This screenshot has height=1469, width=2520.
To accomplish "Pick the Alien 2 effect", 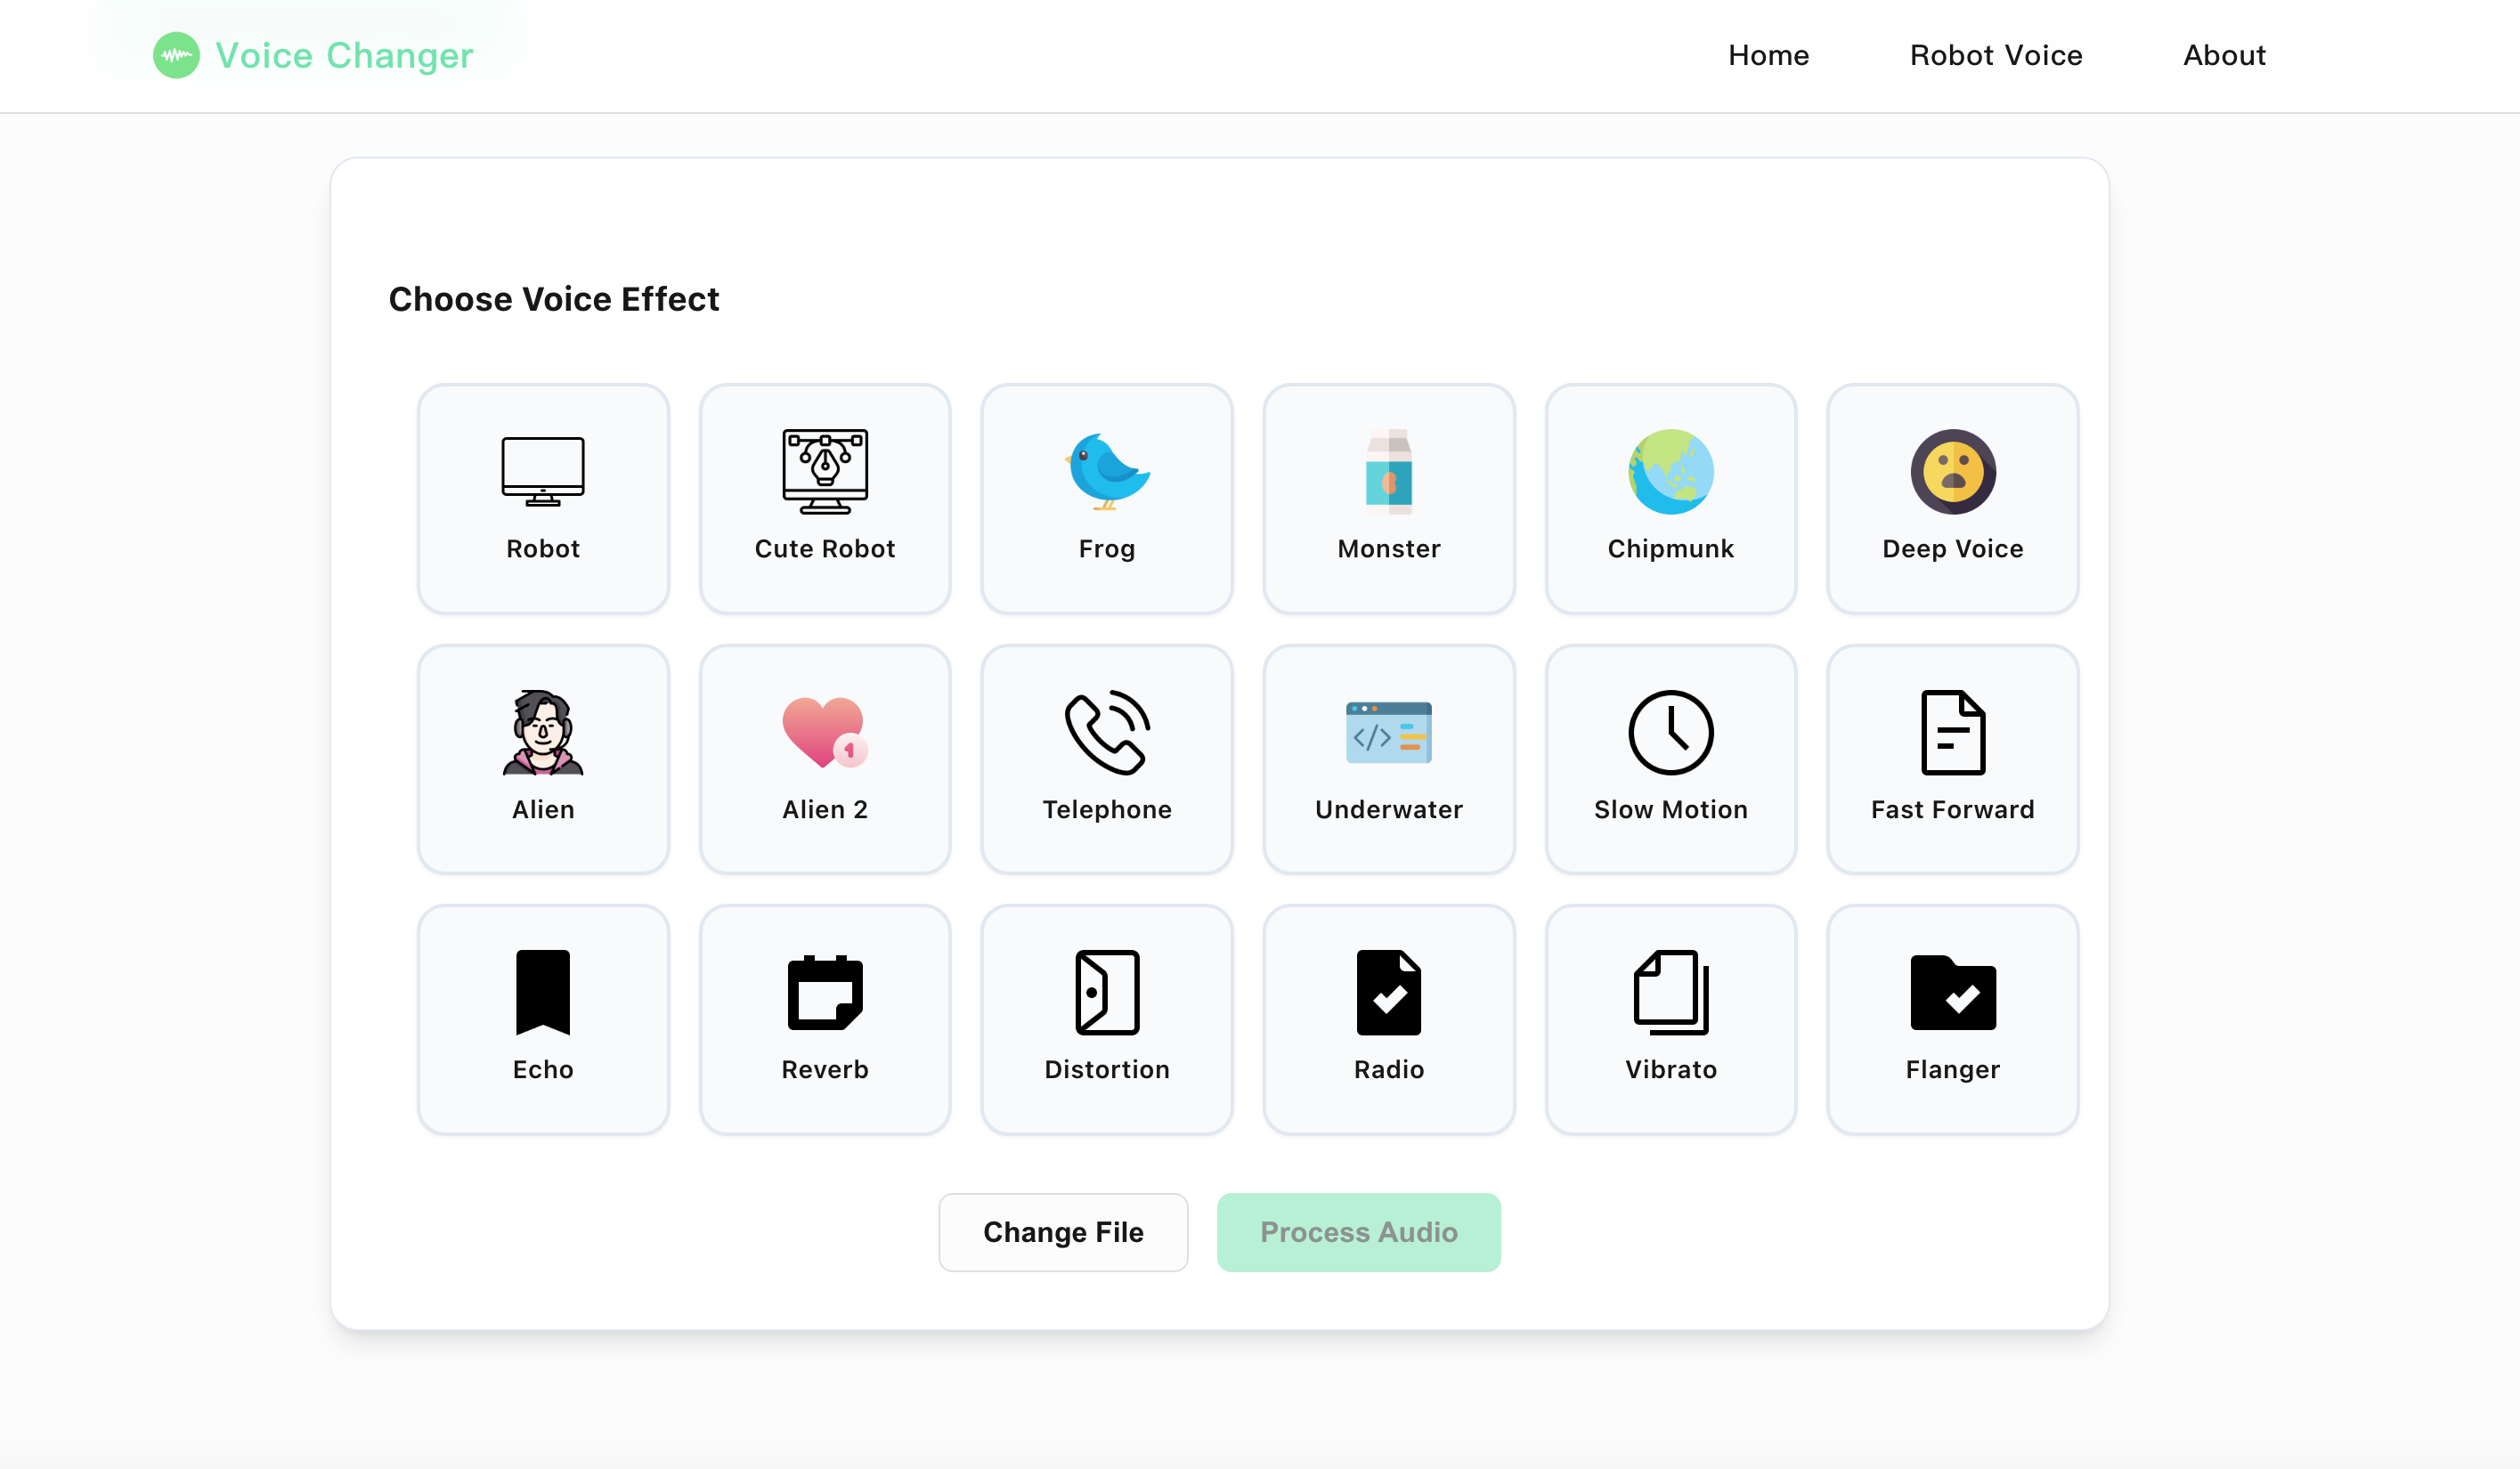I will [x=825, y=760].
